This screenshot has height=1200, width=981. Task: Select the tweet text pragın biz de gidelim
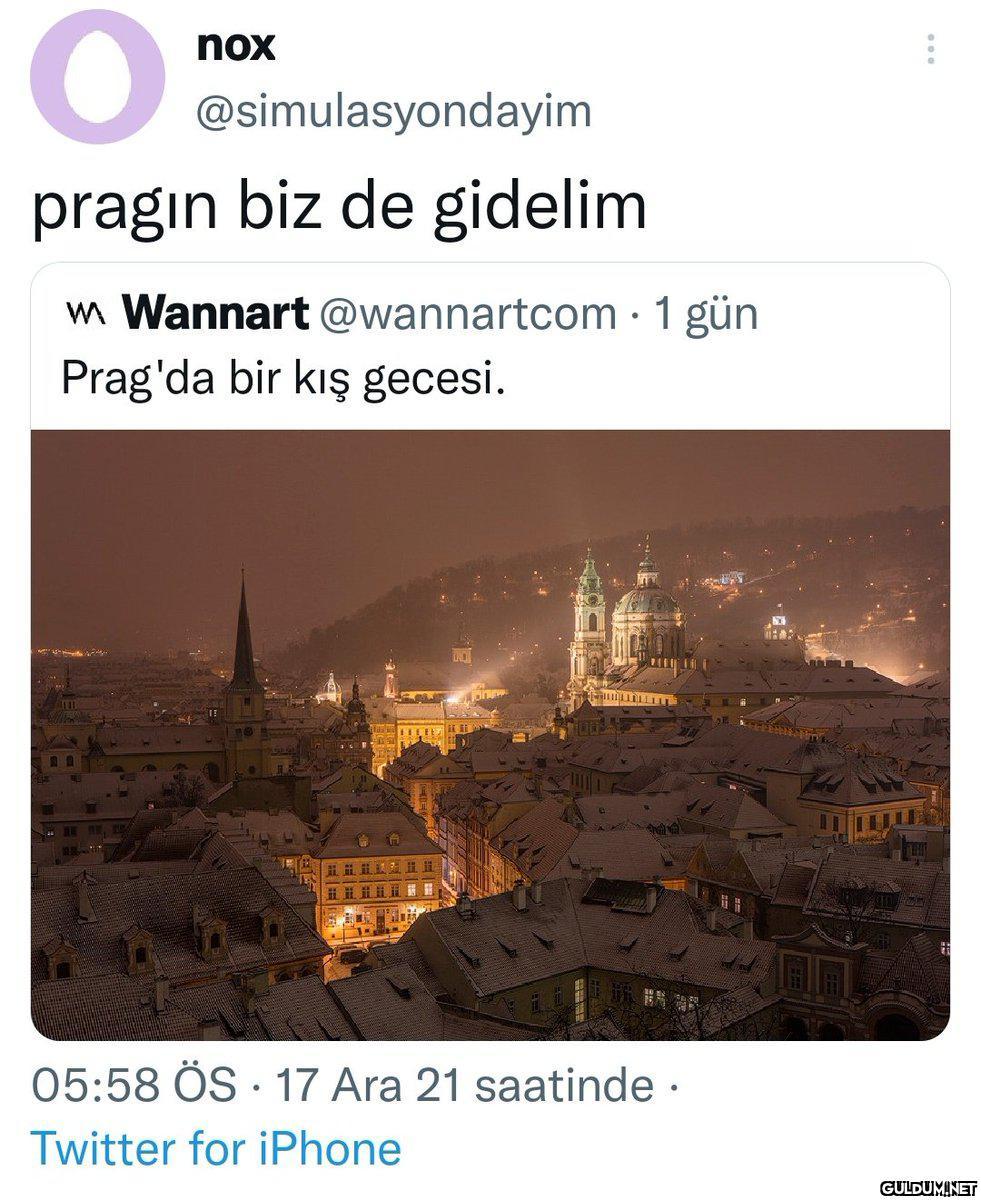339,206
